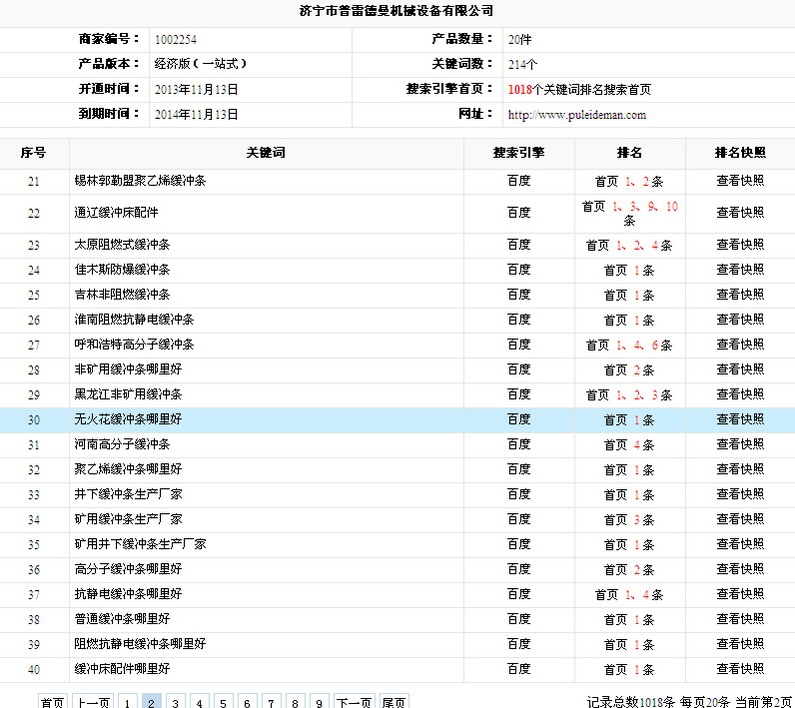Screen dimensions: 795x708
Task: Open the www.puleideman.com website link
Action: click(577, 115)
